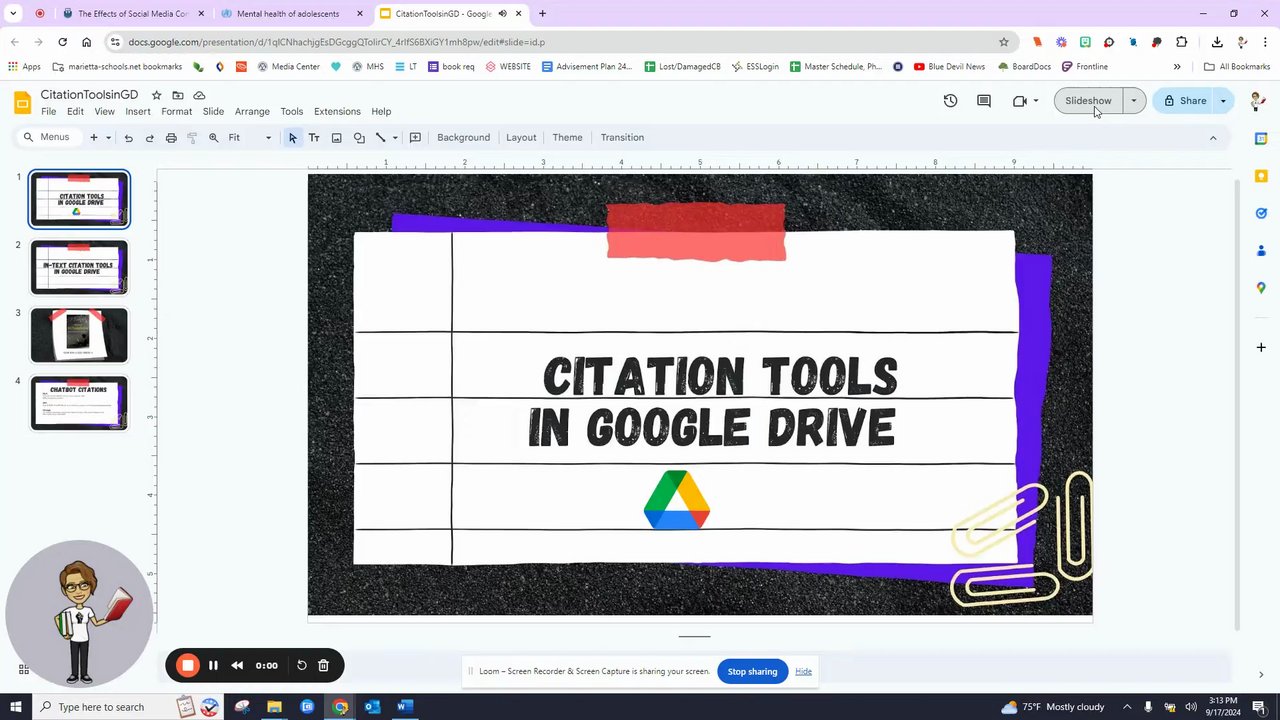
Task: Click the Windows Start button
Action: point(15,707)
